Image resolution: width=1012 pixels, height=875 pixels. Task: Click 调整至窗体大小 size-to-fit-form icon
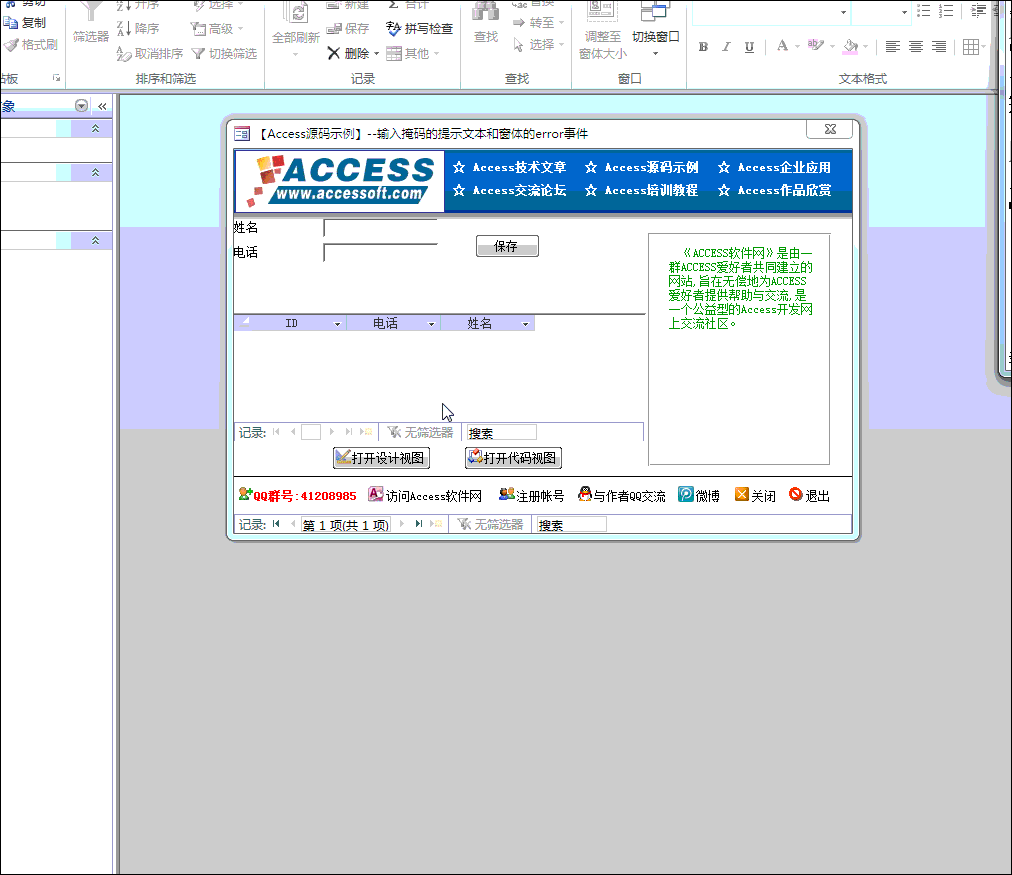601,13
